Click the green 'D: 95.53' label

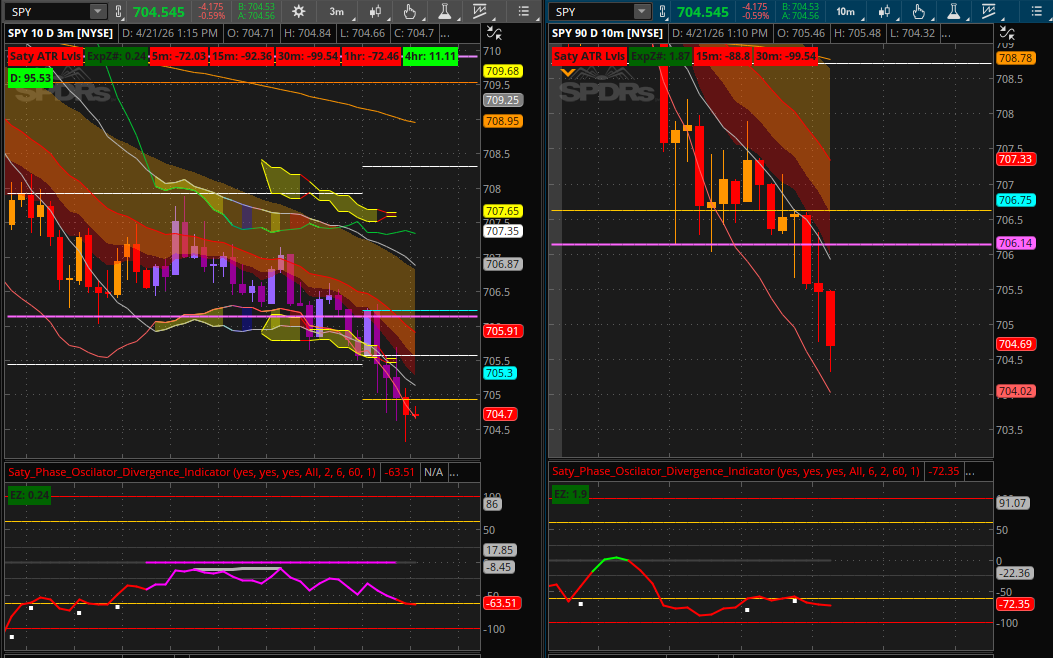pyautogui.click(x=30, y=78)
